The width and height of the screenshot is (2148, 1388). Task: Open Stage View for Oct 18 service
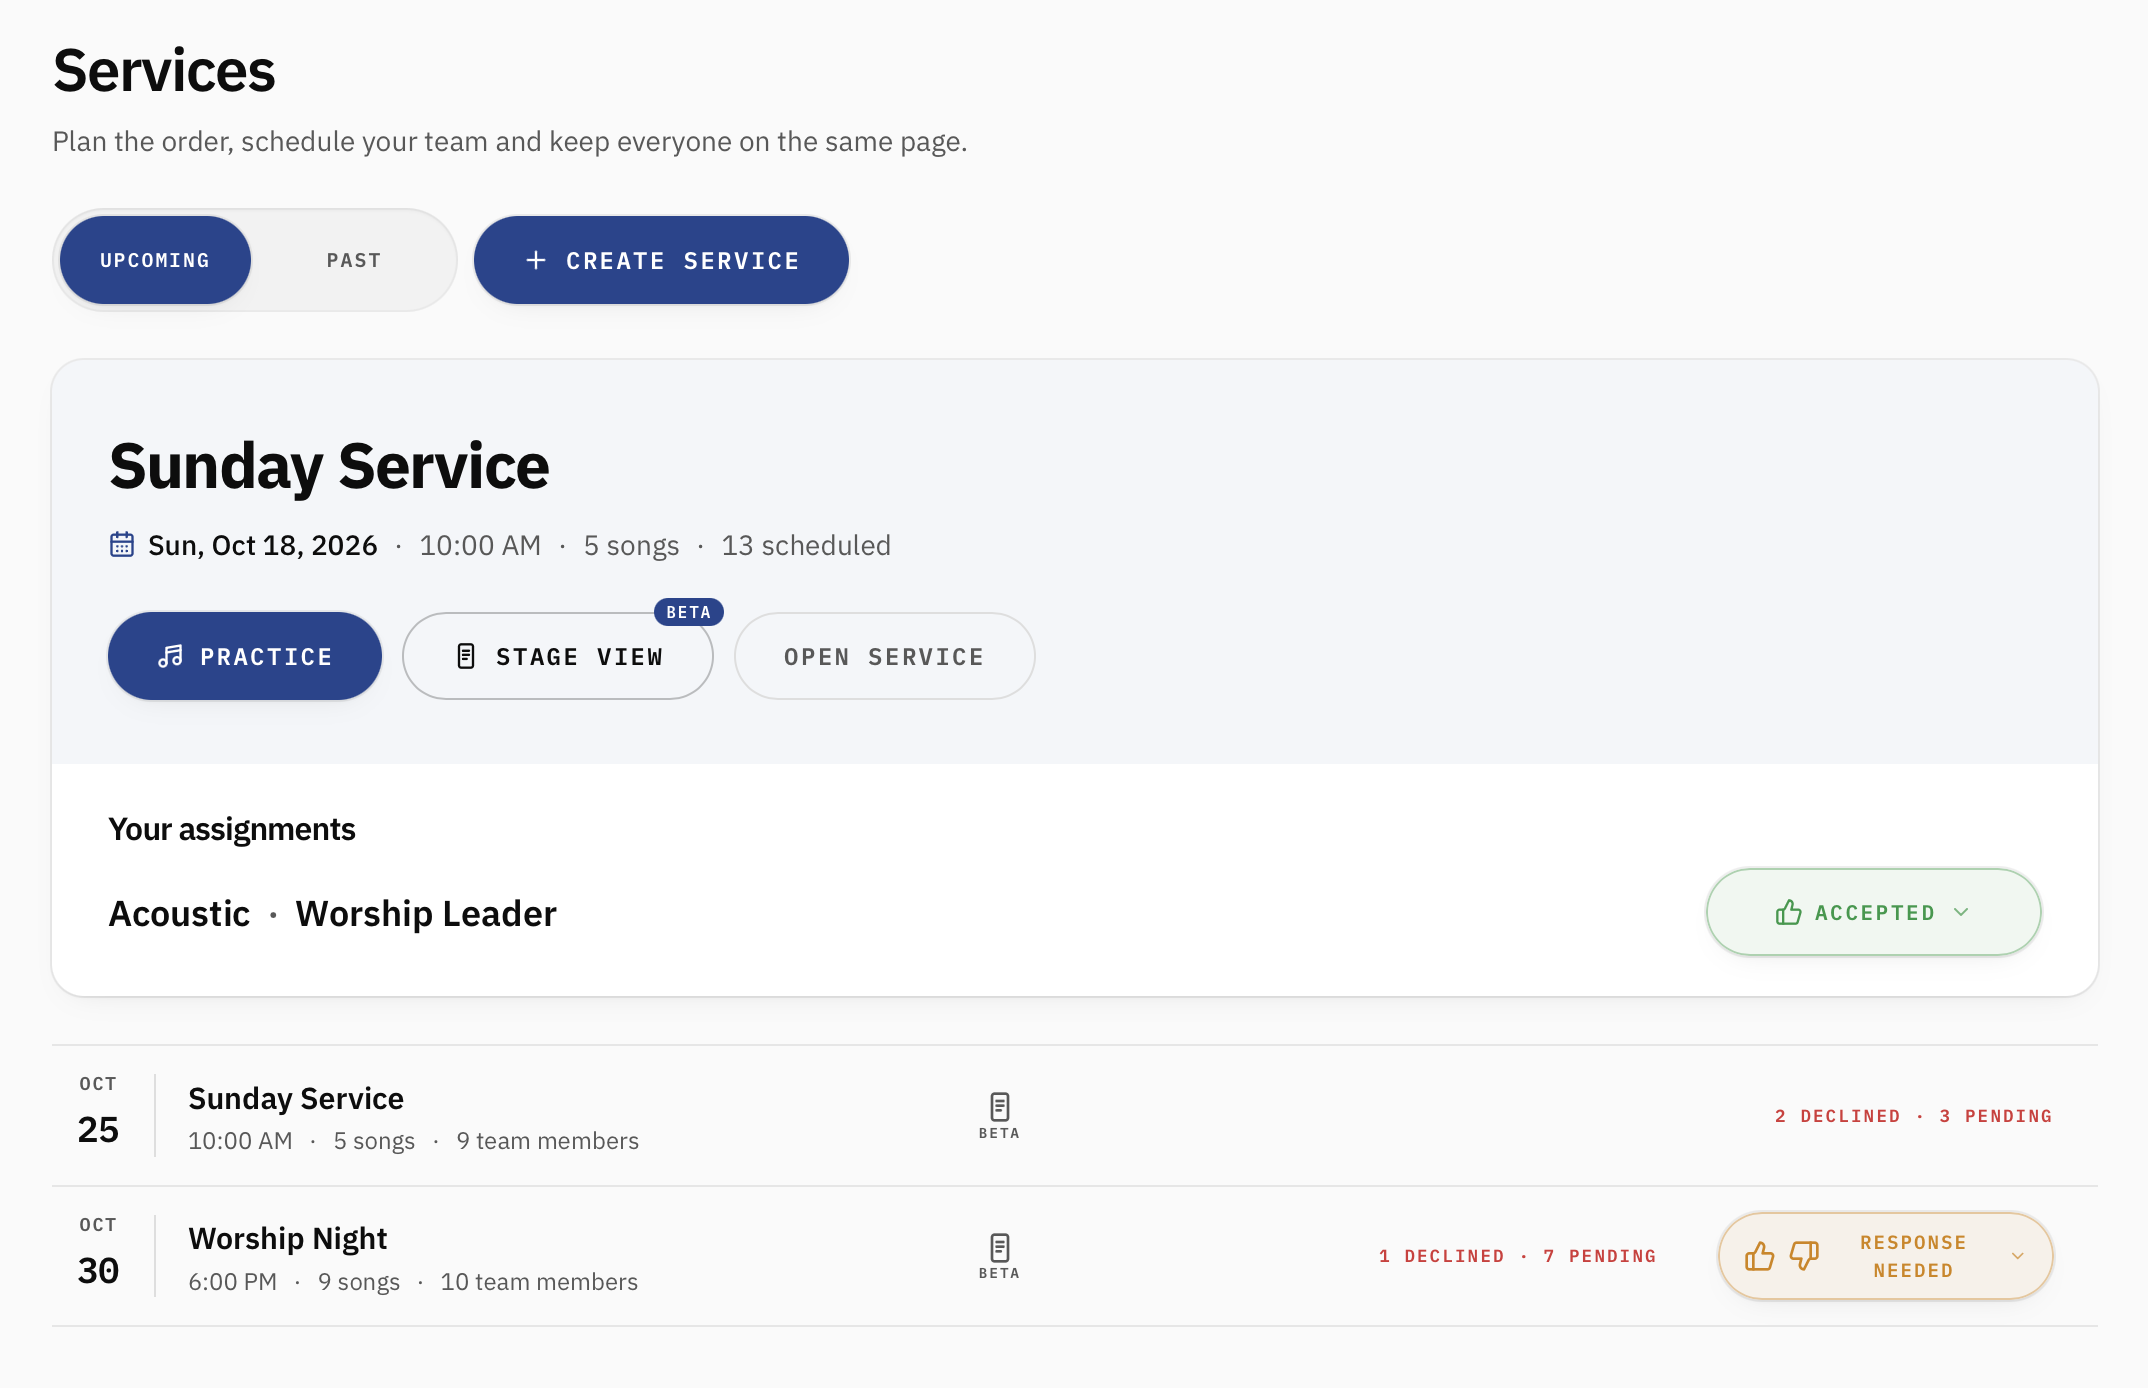point(558,656)
